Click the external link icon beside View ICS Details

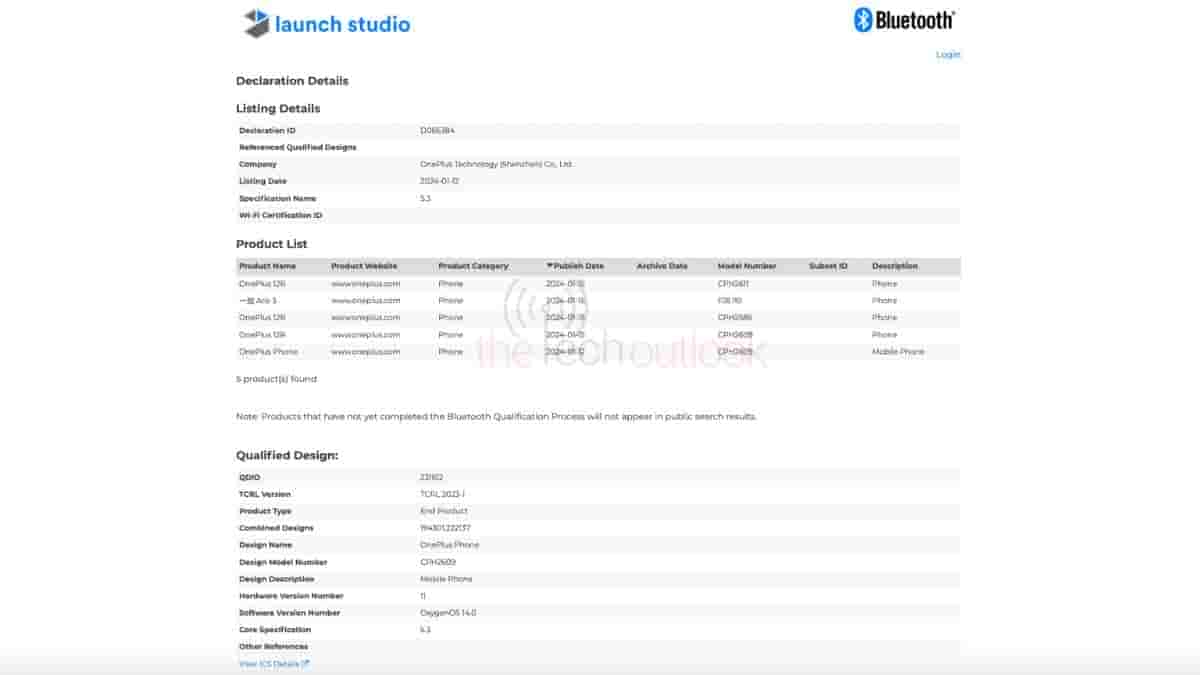305,664
